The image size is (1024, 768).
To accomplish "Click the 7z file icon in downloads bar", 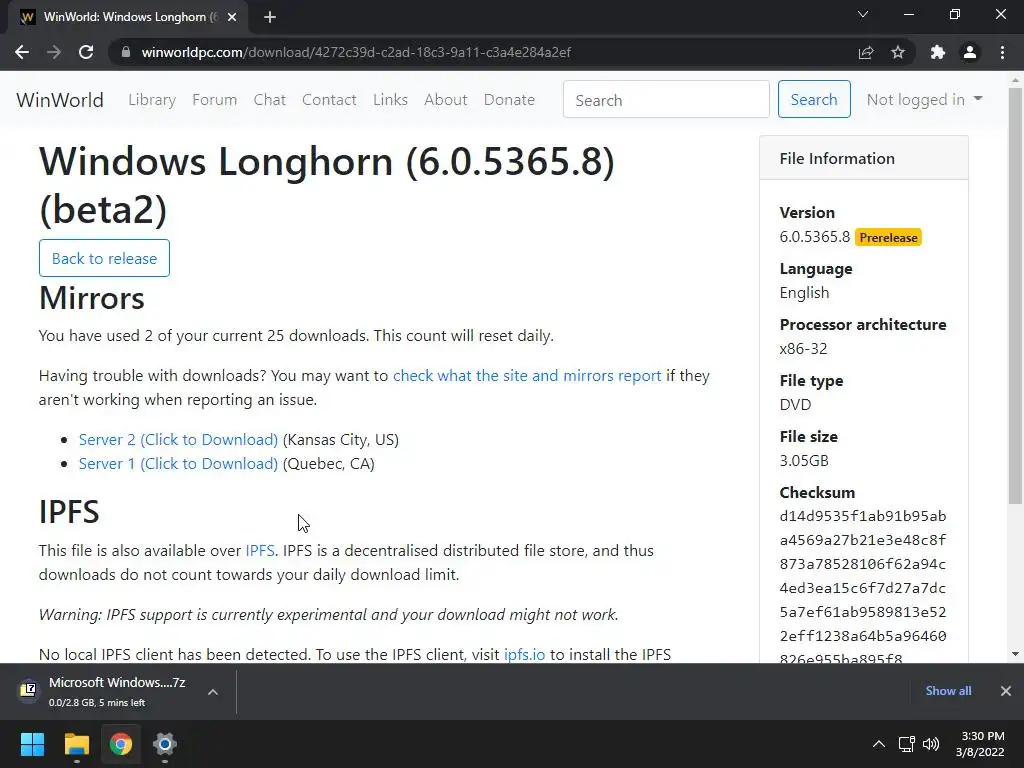I will coord(28,690).
